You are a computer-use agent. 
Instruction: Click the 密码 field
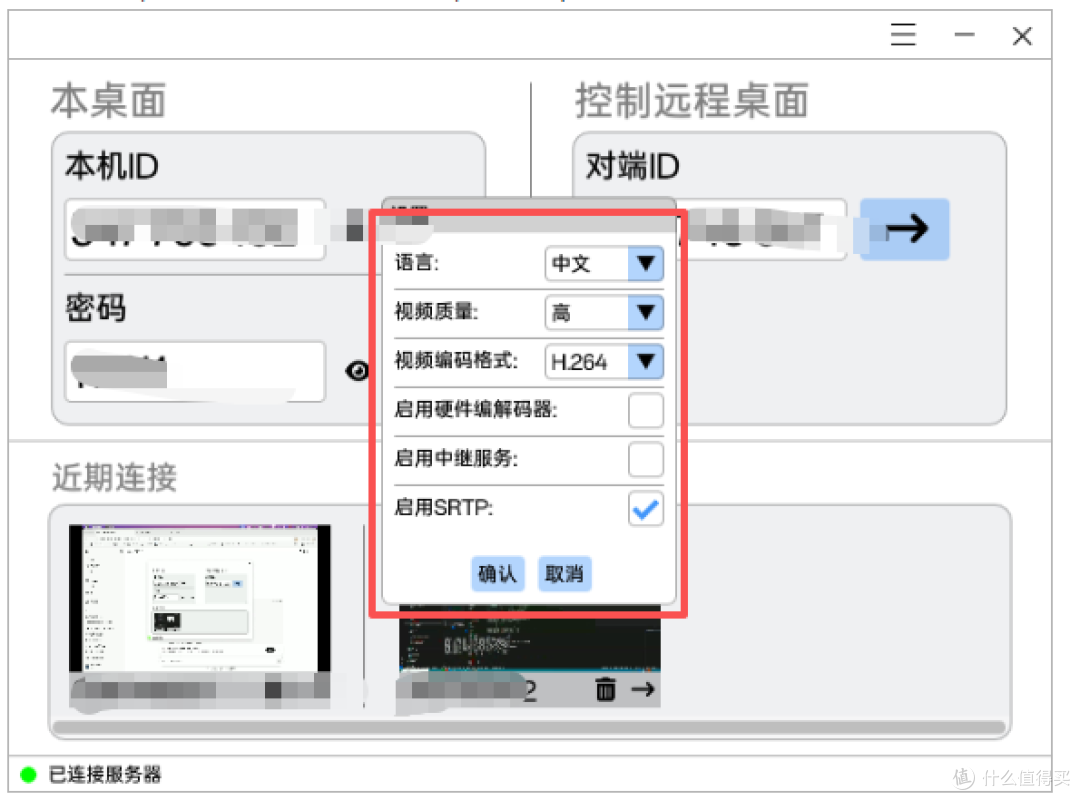(195, 371)
